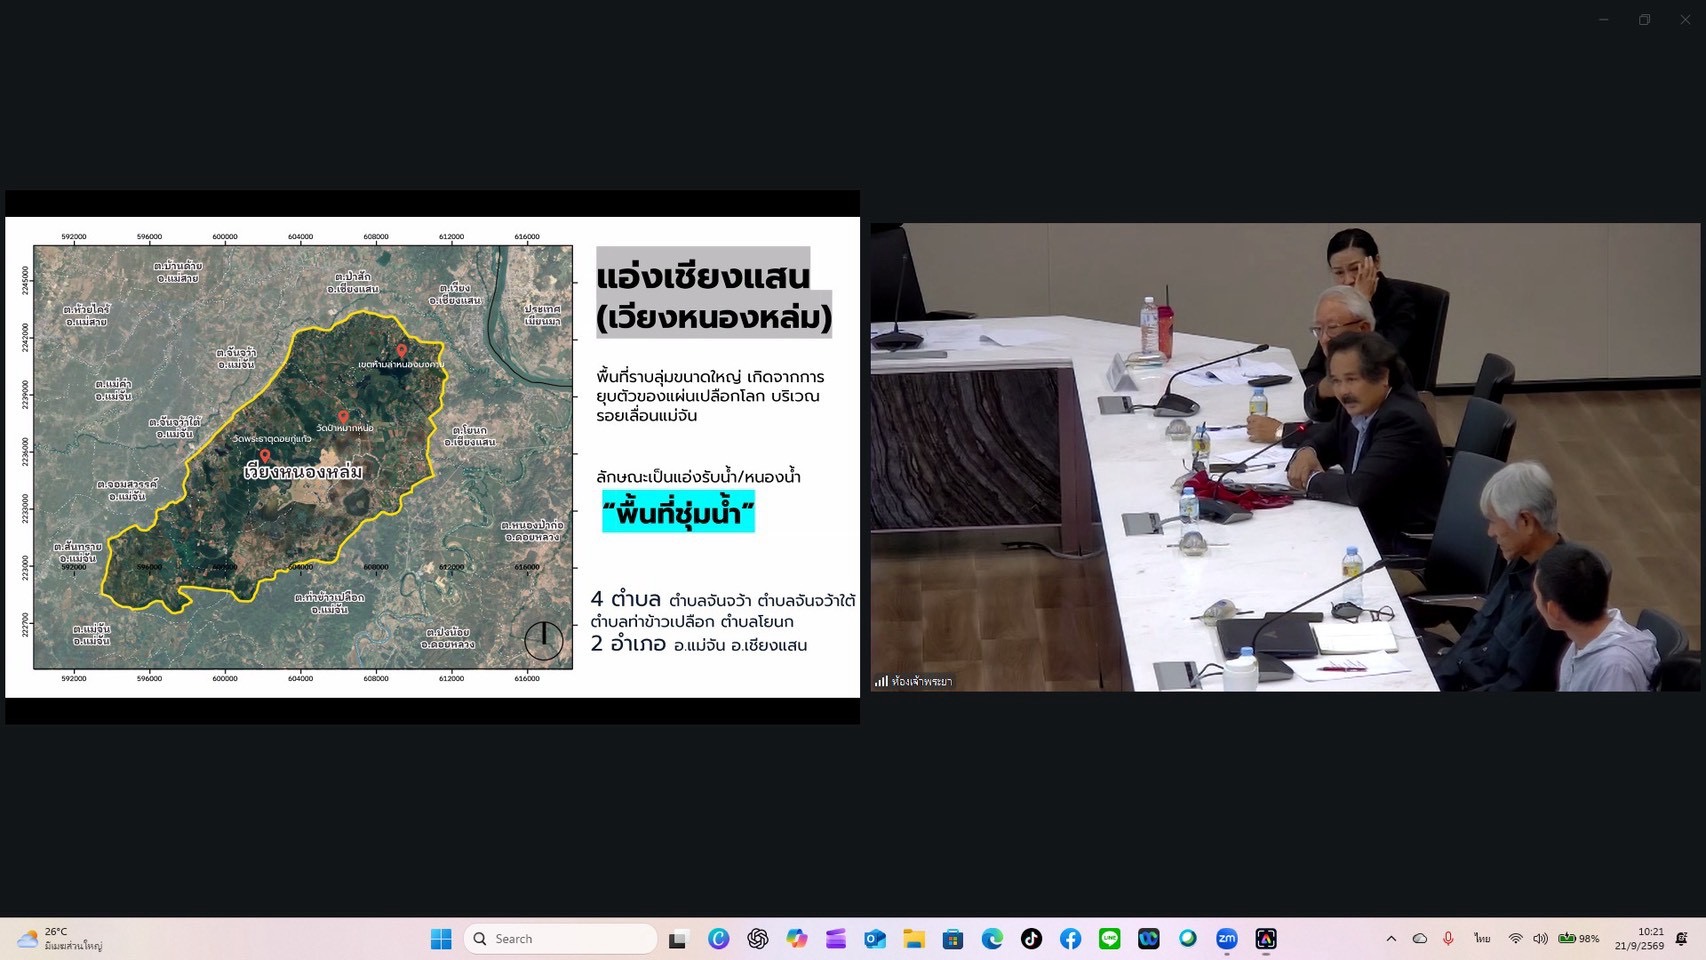The image size is (1706, 960).
Task: Toggle the microphone in use indicator
Action: tap(1448, 939)
